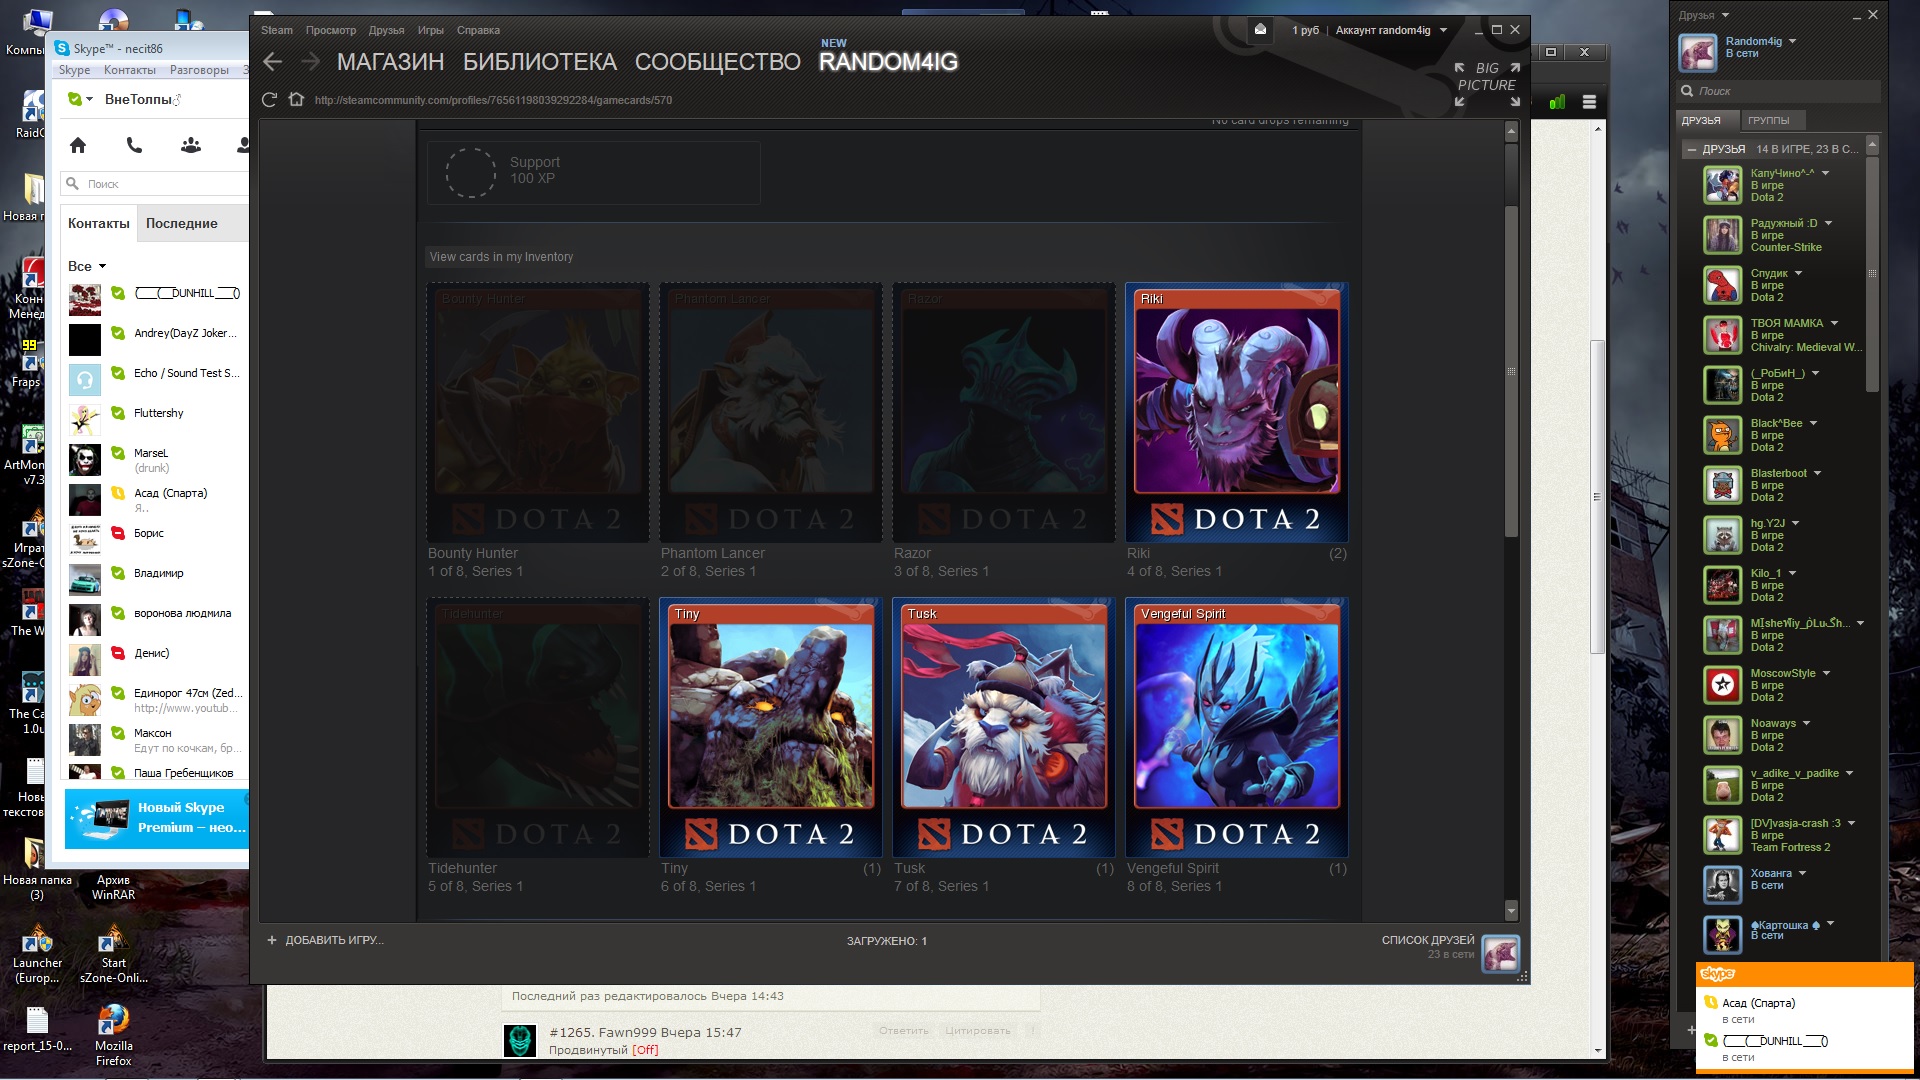Open Новый Skype Premium banner
Screen dimensions: 1920x1080
[156, 818]
